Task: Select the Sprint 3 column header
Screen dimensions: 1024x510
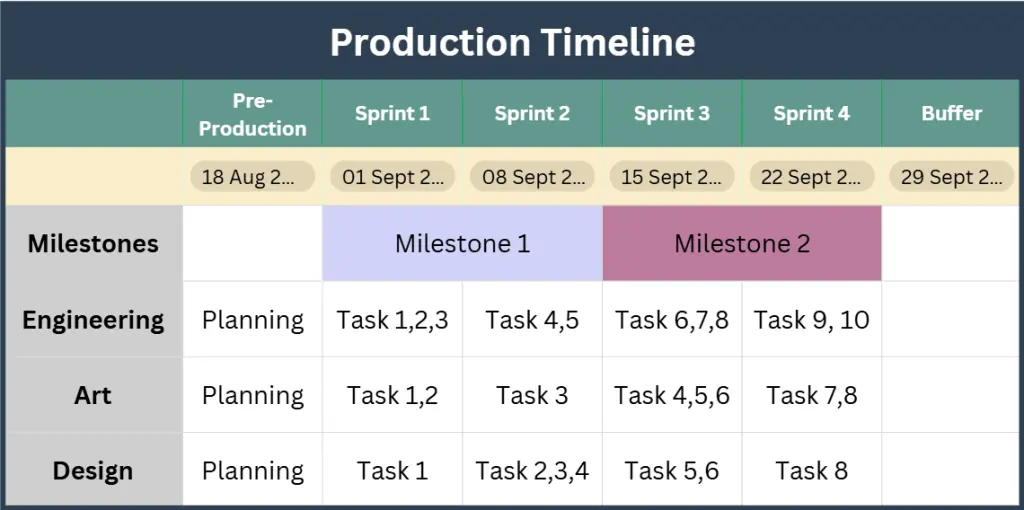Action: [x=671, y=113]
